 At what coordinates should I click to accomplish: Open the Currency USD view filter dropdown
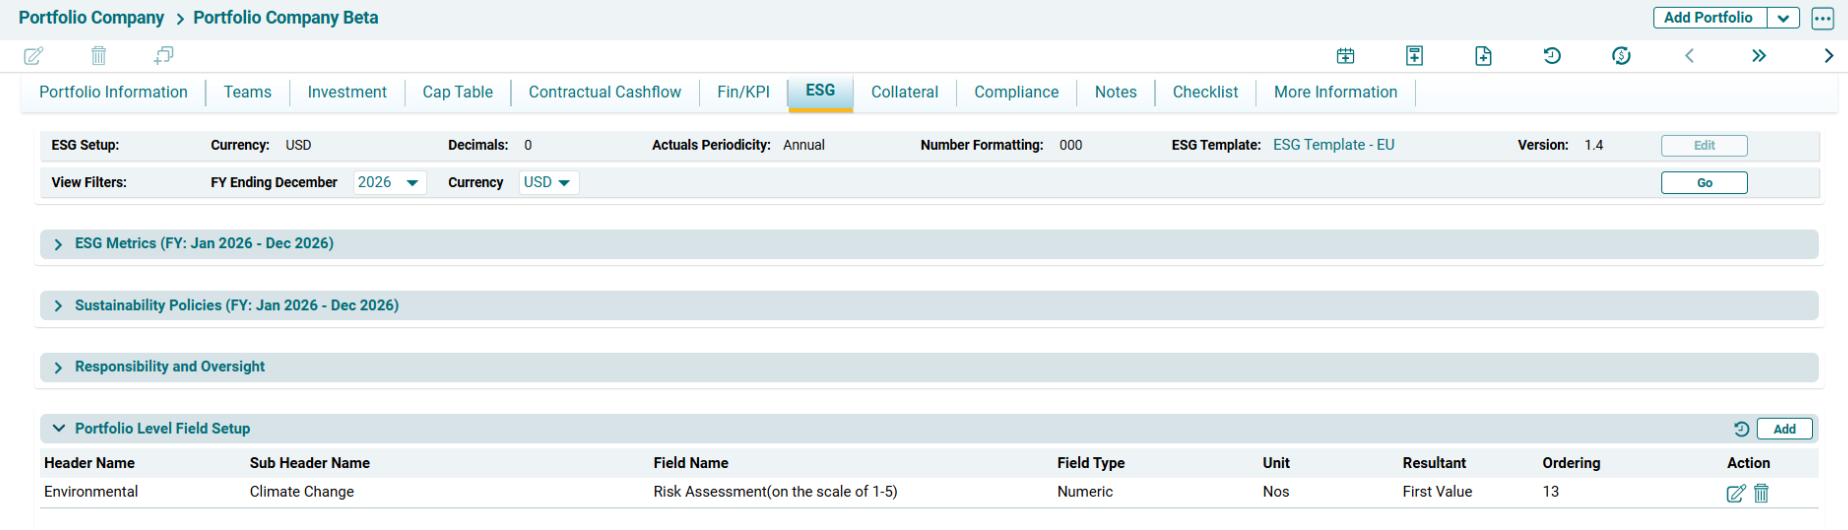coord(548,183)
